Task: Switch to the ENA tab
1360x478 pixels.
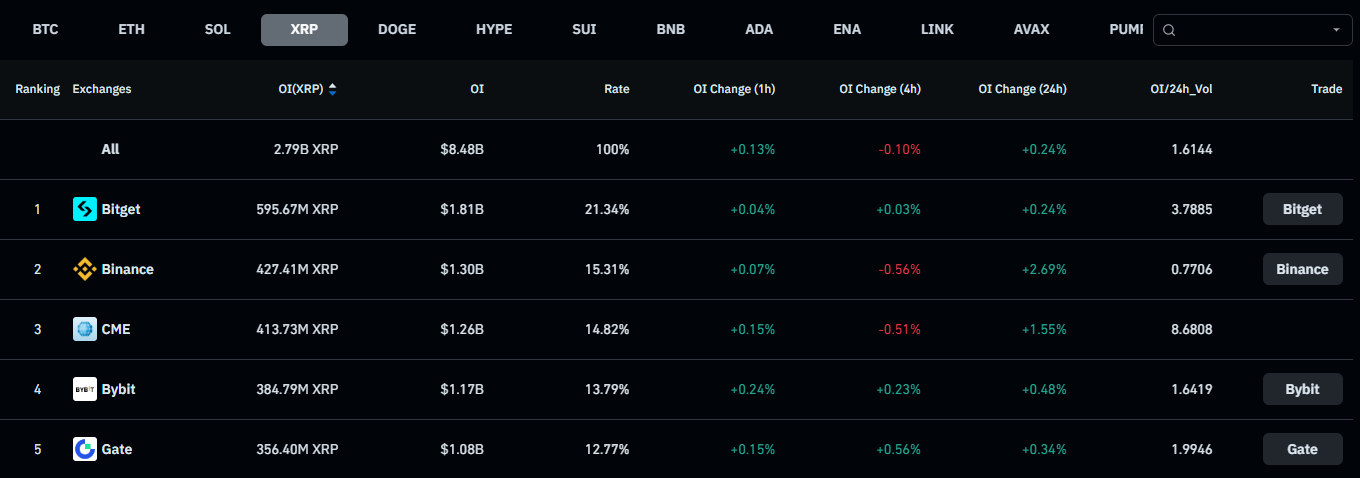Action: (x=847, y=30)
